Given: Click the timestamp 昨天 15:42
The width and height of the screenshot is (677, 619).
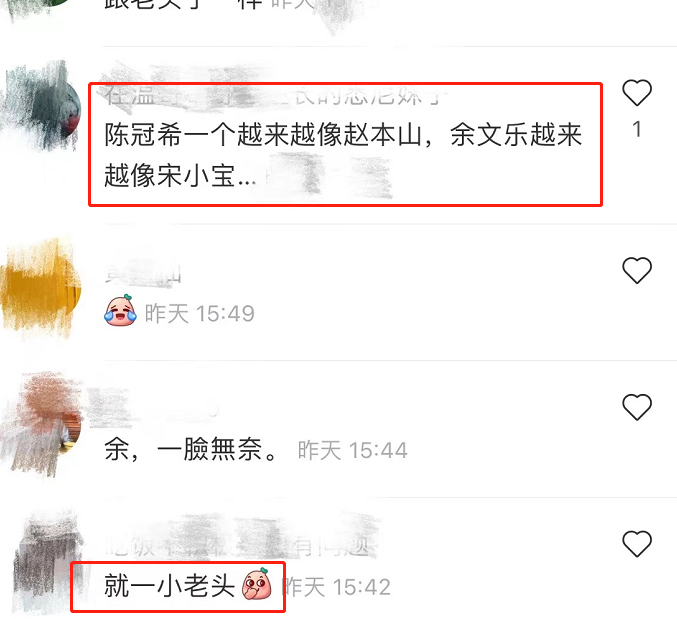Looking at the screenshot, I should 337,587.
